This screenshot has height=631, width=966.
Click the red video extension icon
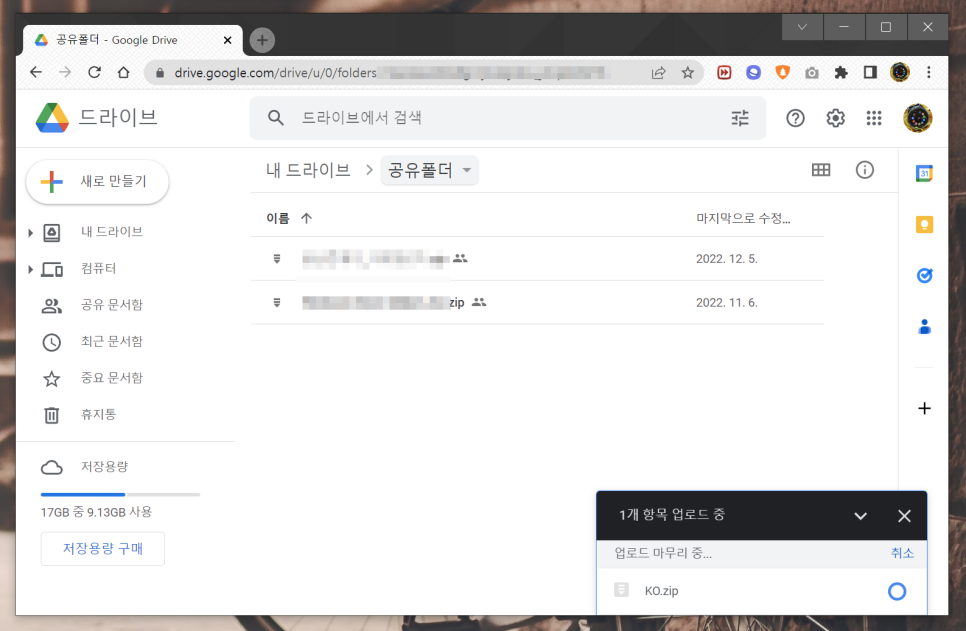pos(724,73)
